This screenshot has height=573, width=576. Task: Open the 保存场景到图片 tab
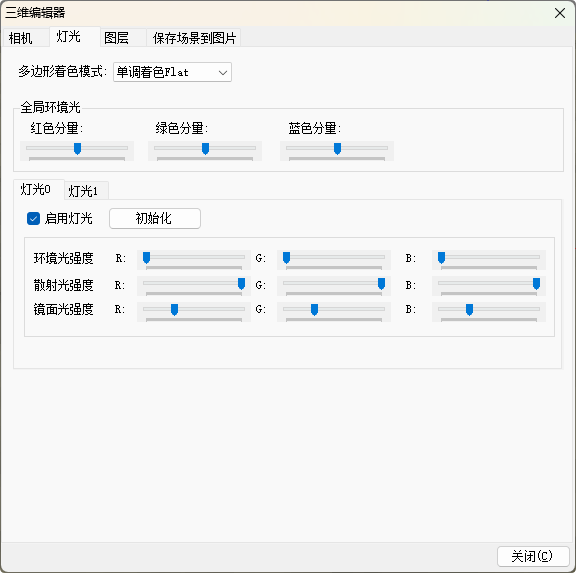tap(194, 38)
